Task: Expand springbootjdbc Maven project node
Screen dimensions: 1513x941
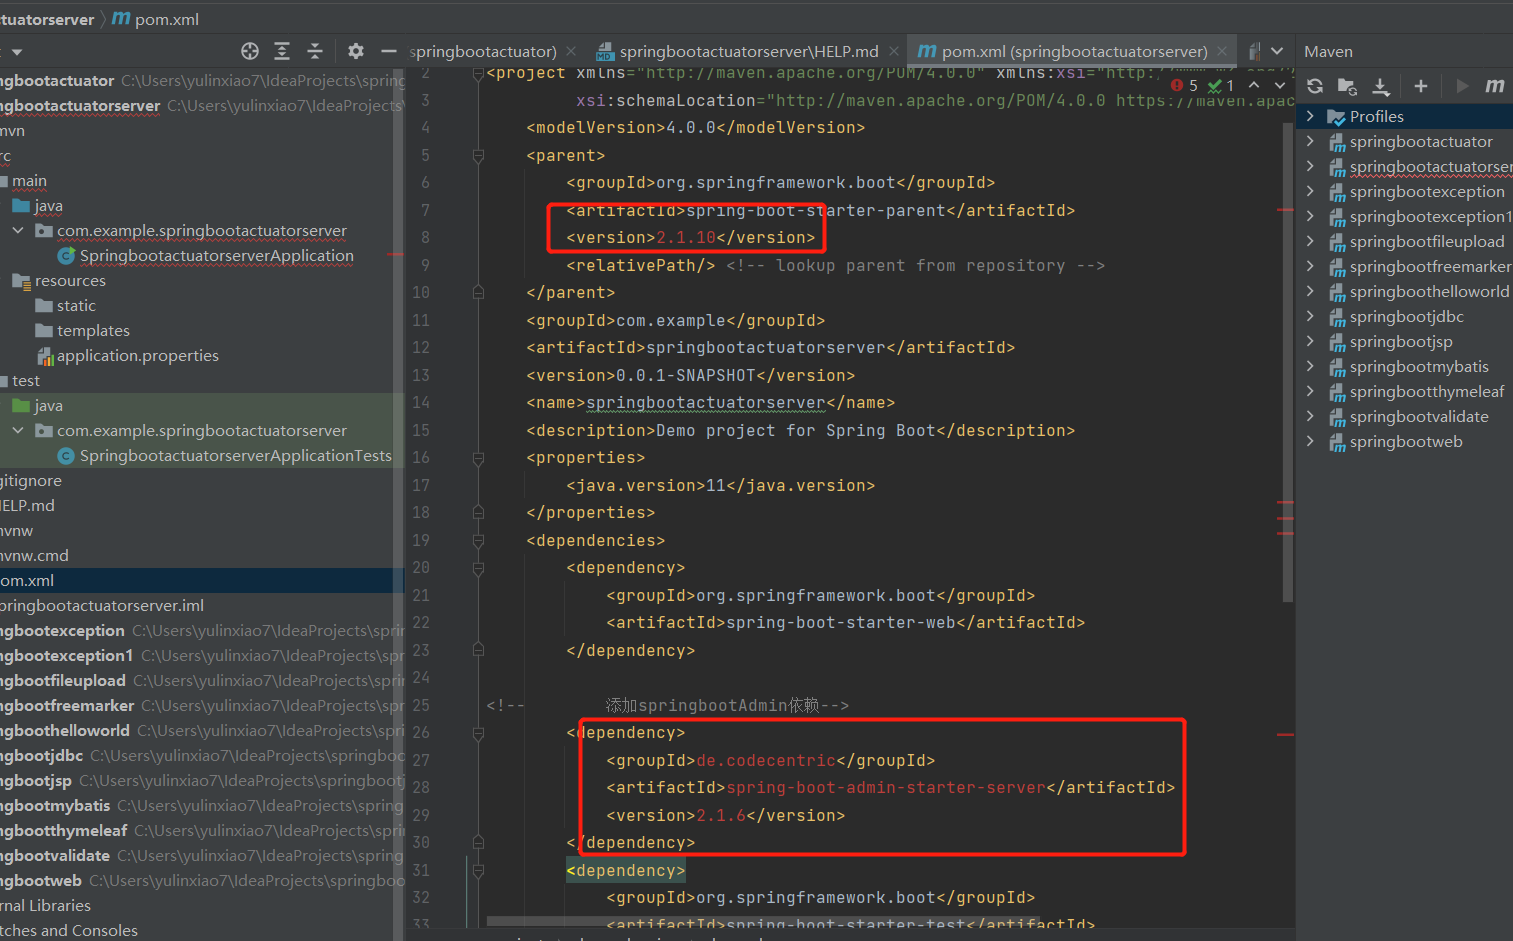Action: click(x=1310, y=316)
